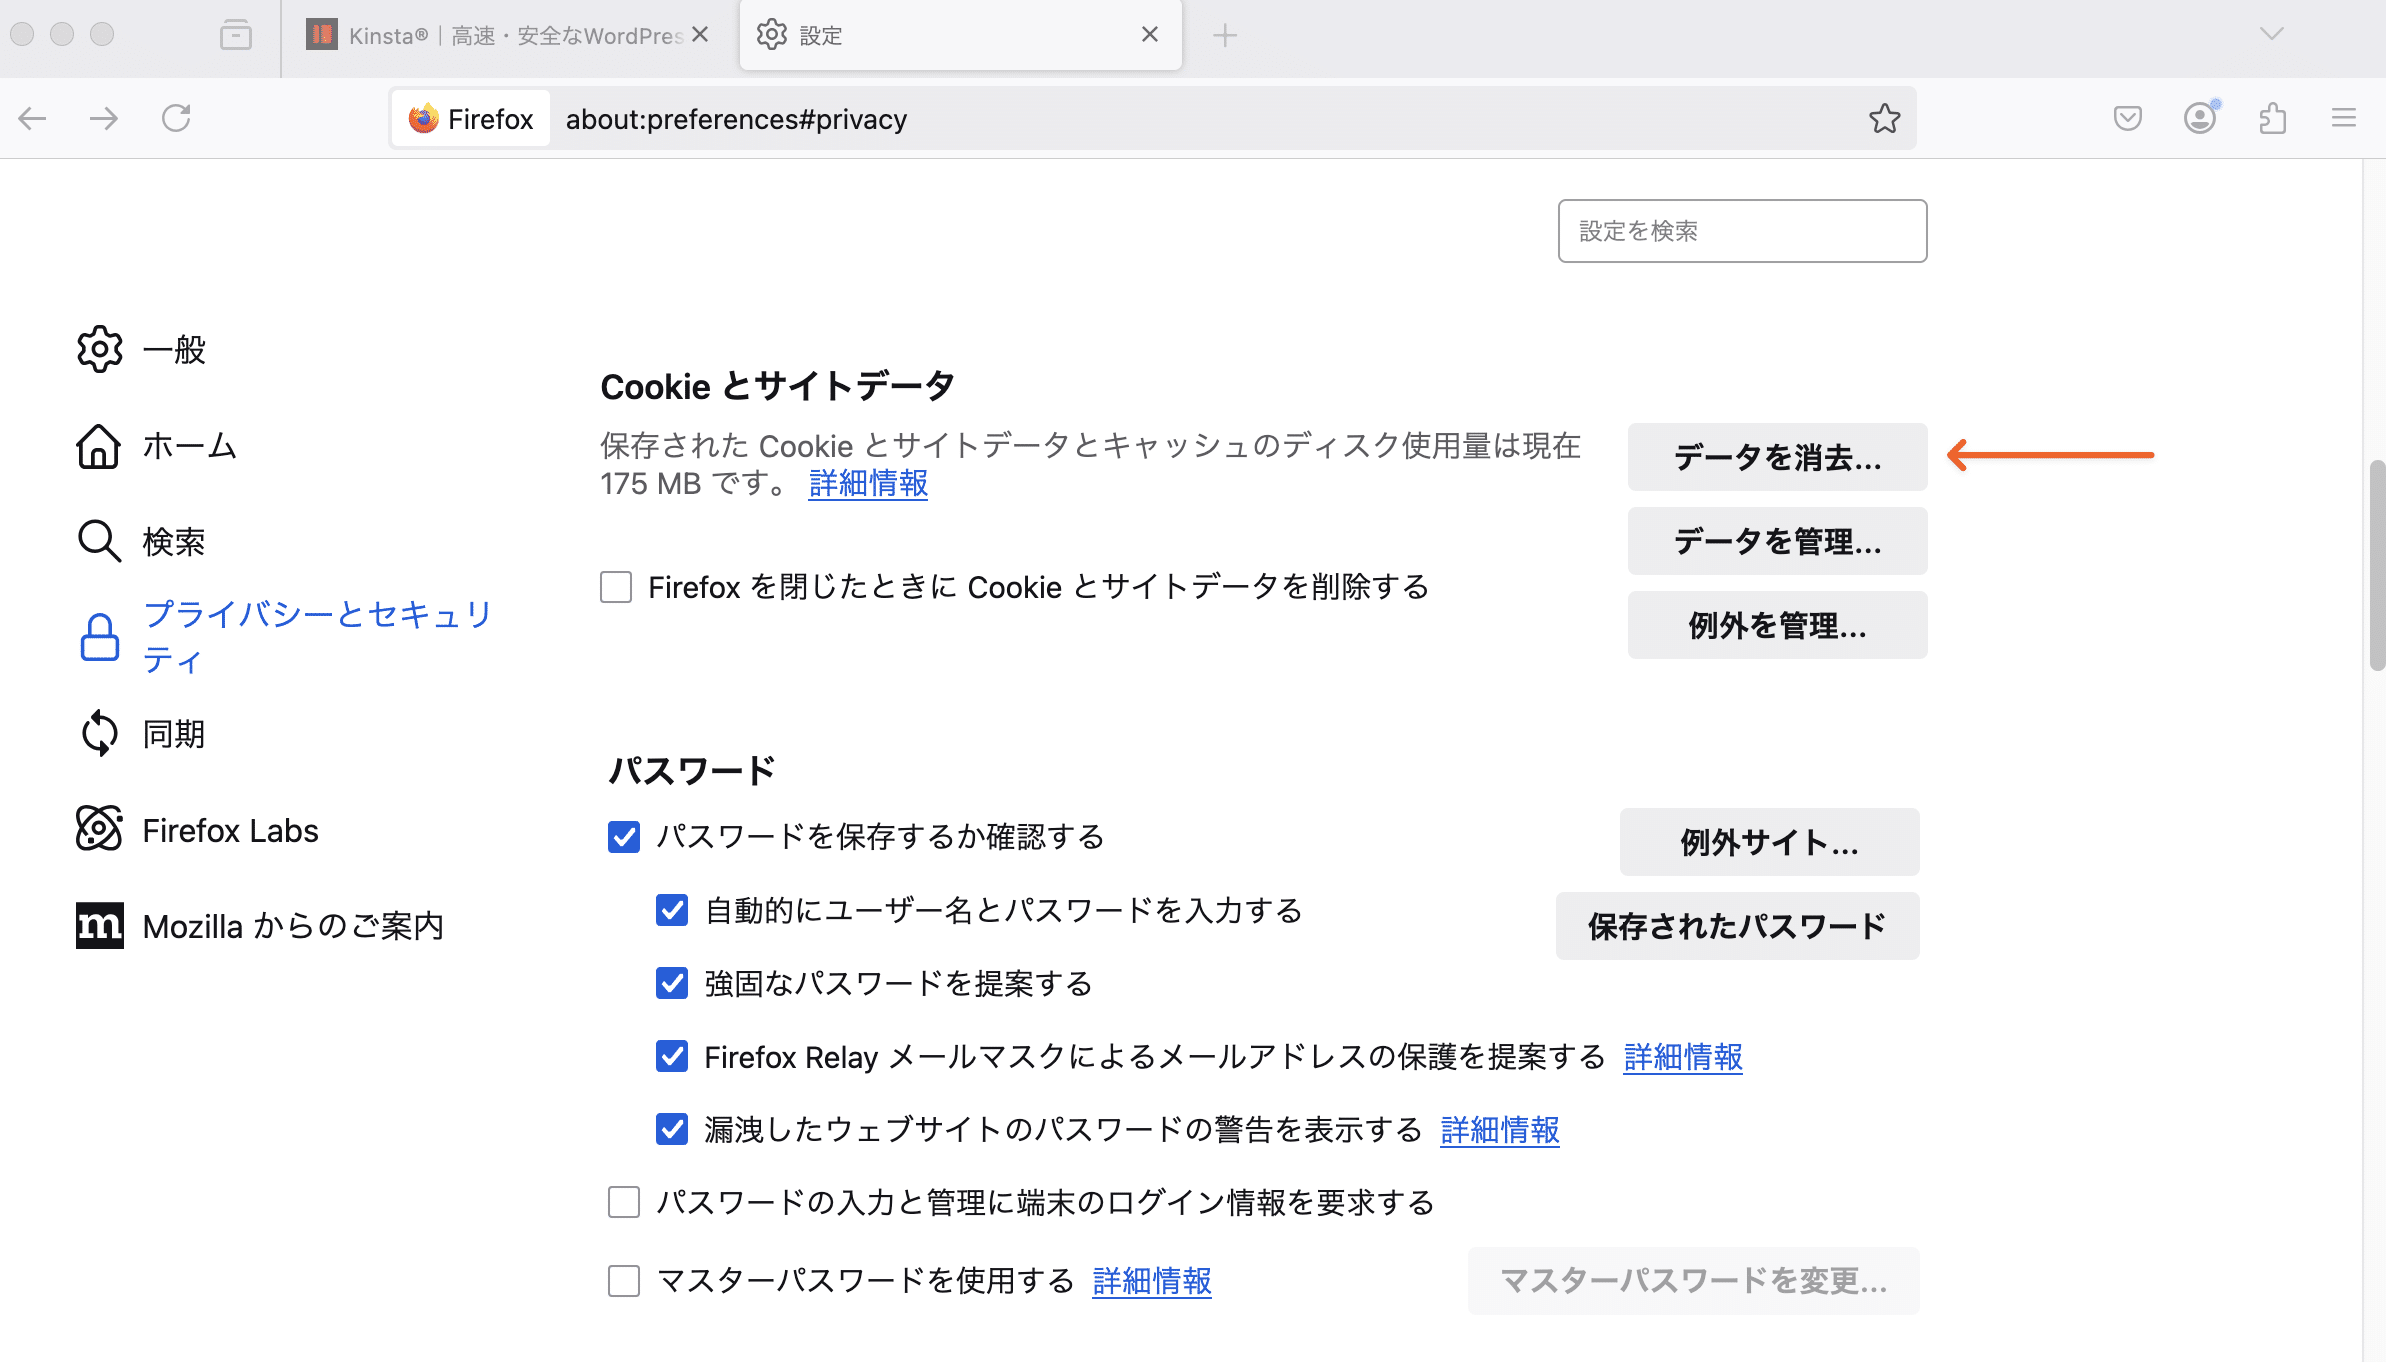Enable マスターパスワードを使用する

[x=622, y=1280]
